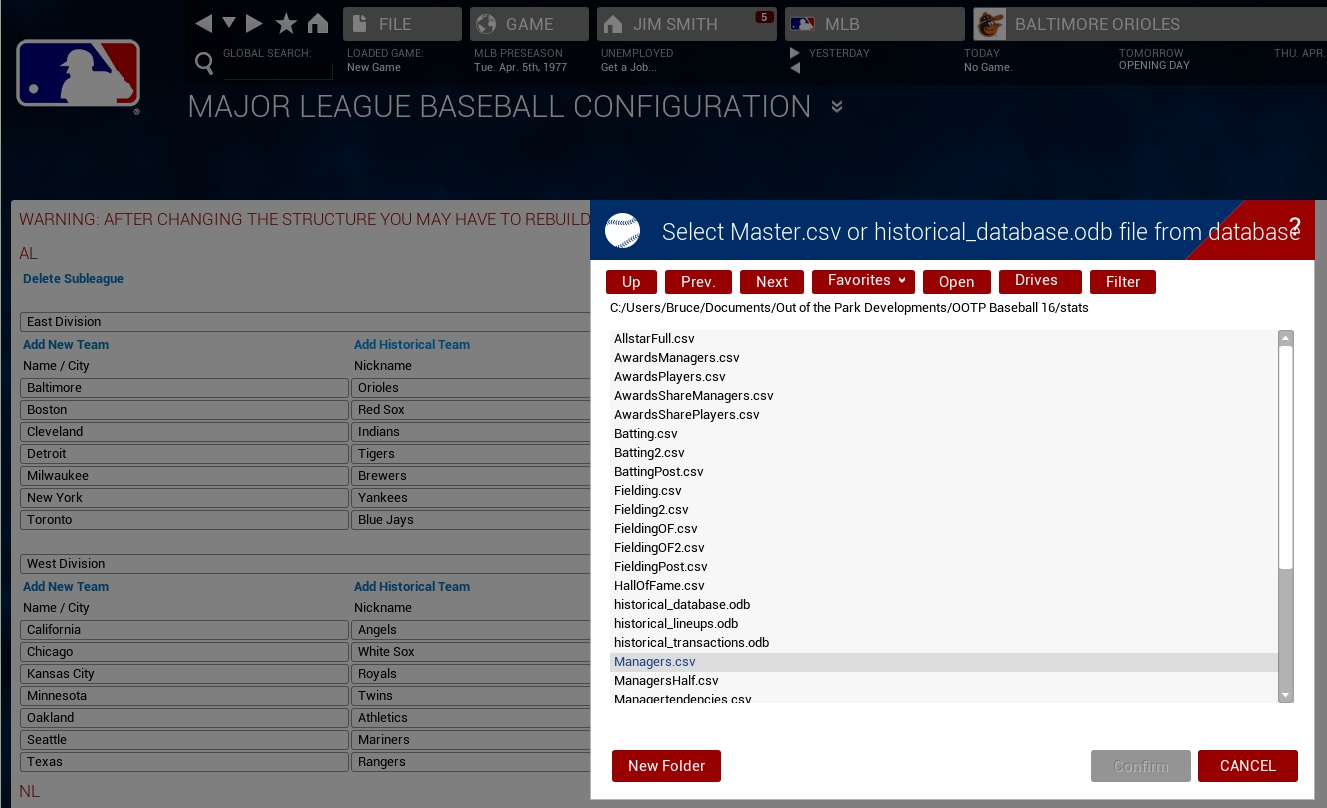The height and width of the screenshot is (808, 1327).
Task: Click the forward navigation arrow icon
Action: click(254, 23)
